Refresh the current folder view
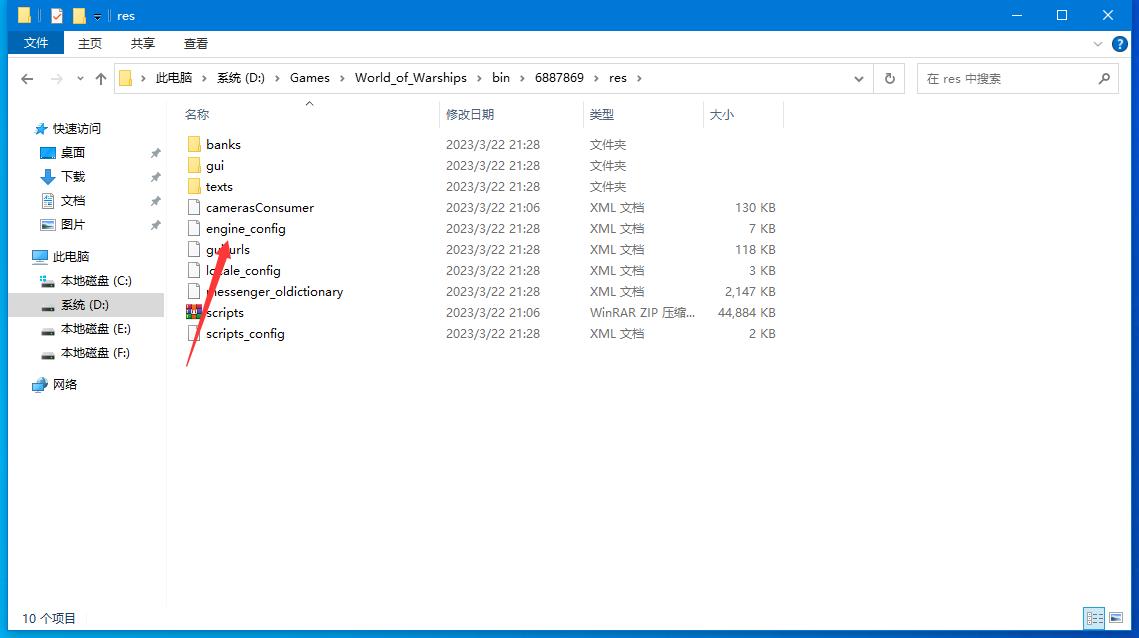The height and width of the screenshot is (638, 1139). tap(890, 78)
